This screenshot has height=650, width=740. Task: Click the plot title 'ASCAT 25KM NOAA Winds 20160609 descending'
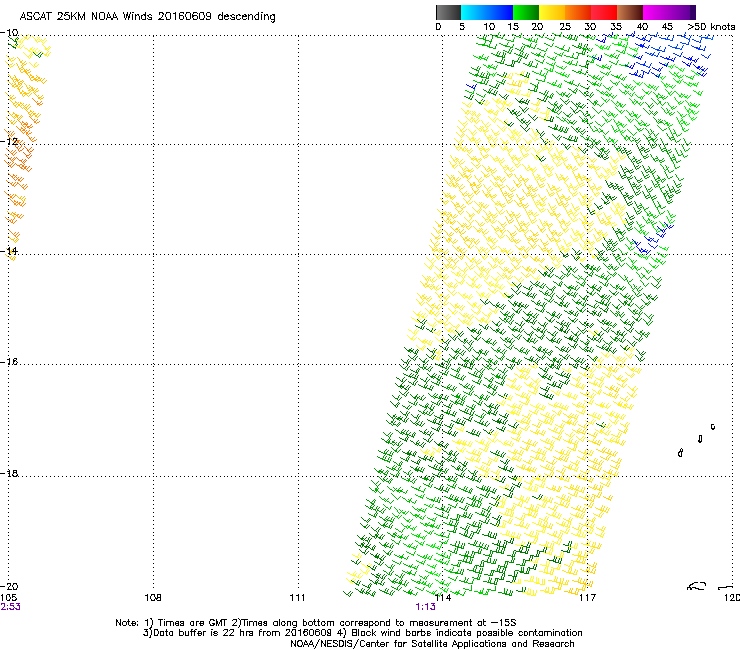[x=147, y=17]
